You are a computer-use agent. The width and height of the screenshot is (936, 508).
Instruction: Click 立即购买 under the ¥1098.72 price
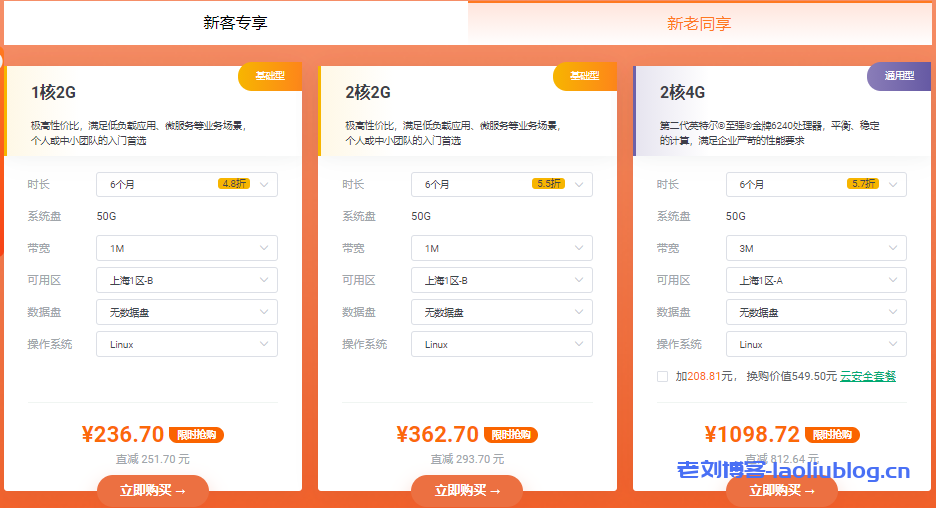(782, 490)
